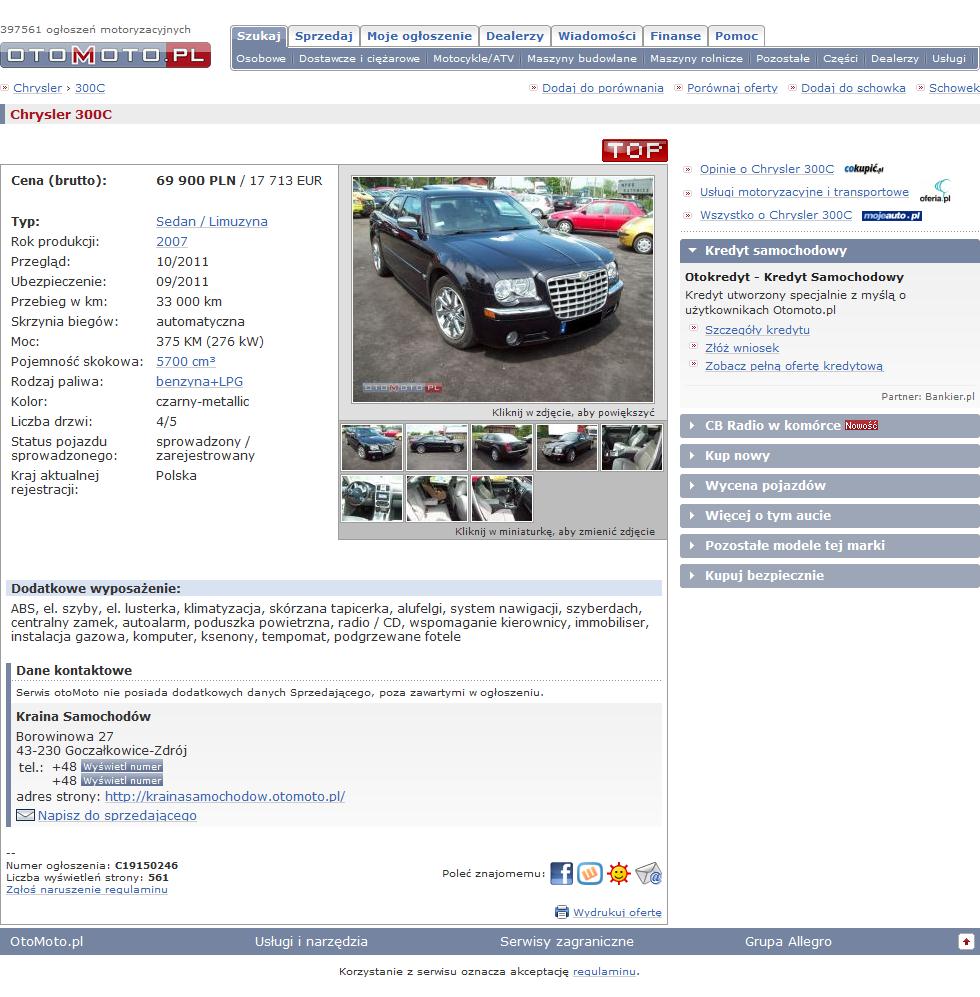This screenshot has height=997, width=980.
Task: Select the Motocykle/ATV category
Action: pyautogui.click(x=473, y=58)
